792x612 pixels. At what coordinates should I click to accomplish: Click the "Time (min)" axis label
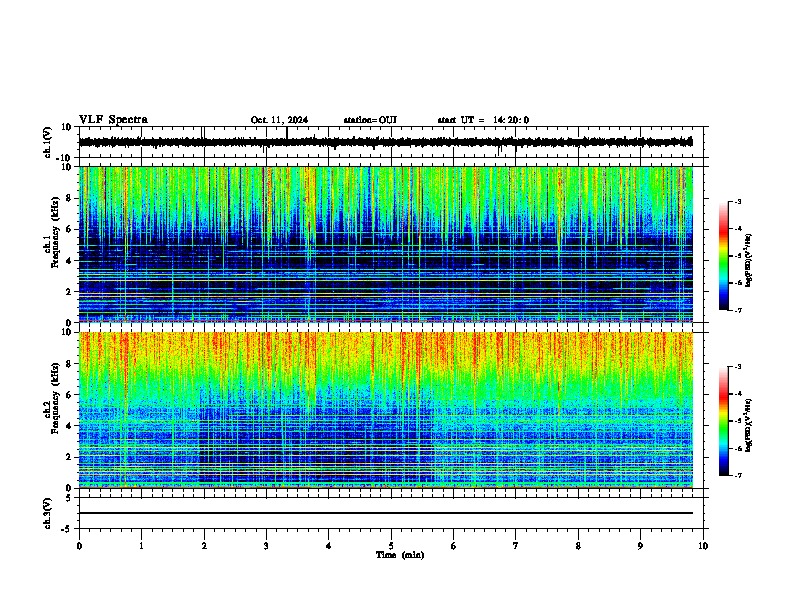[x=400, y=555]
